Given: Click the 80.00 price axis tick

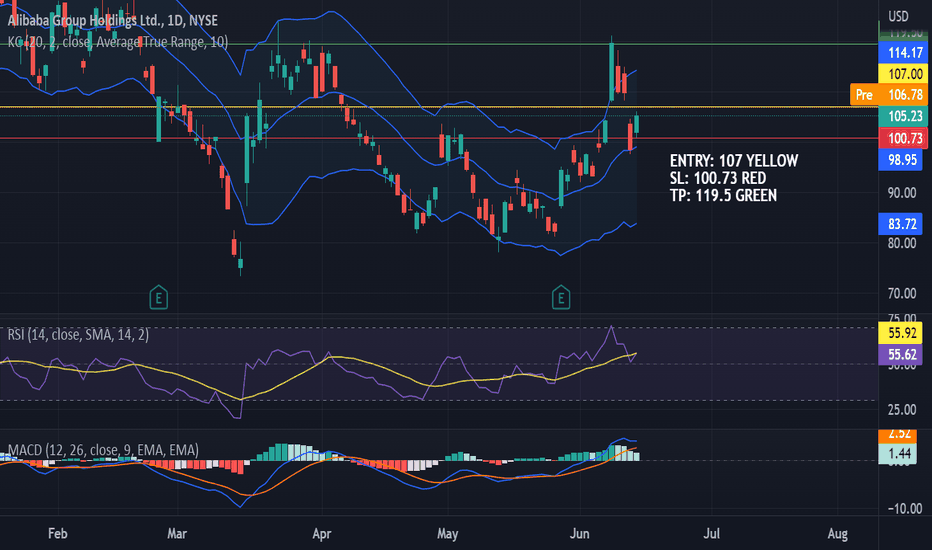Looking at the screenshot, I should pos(902,243).
